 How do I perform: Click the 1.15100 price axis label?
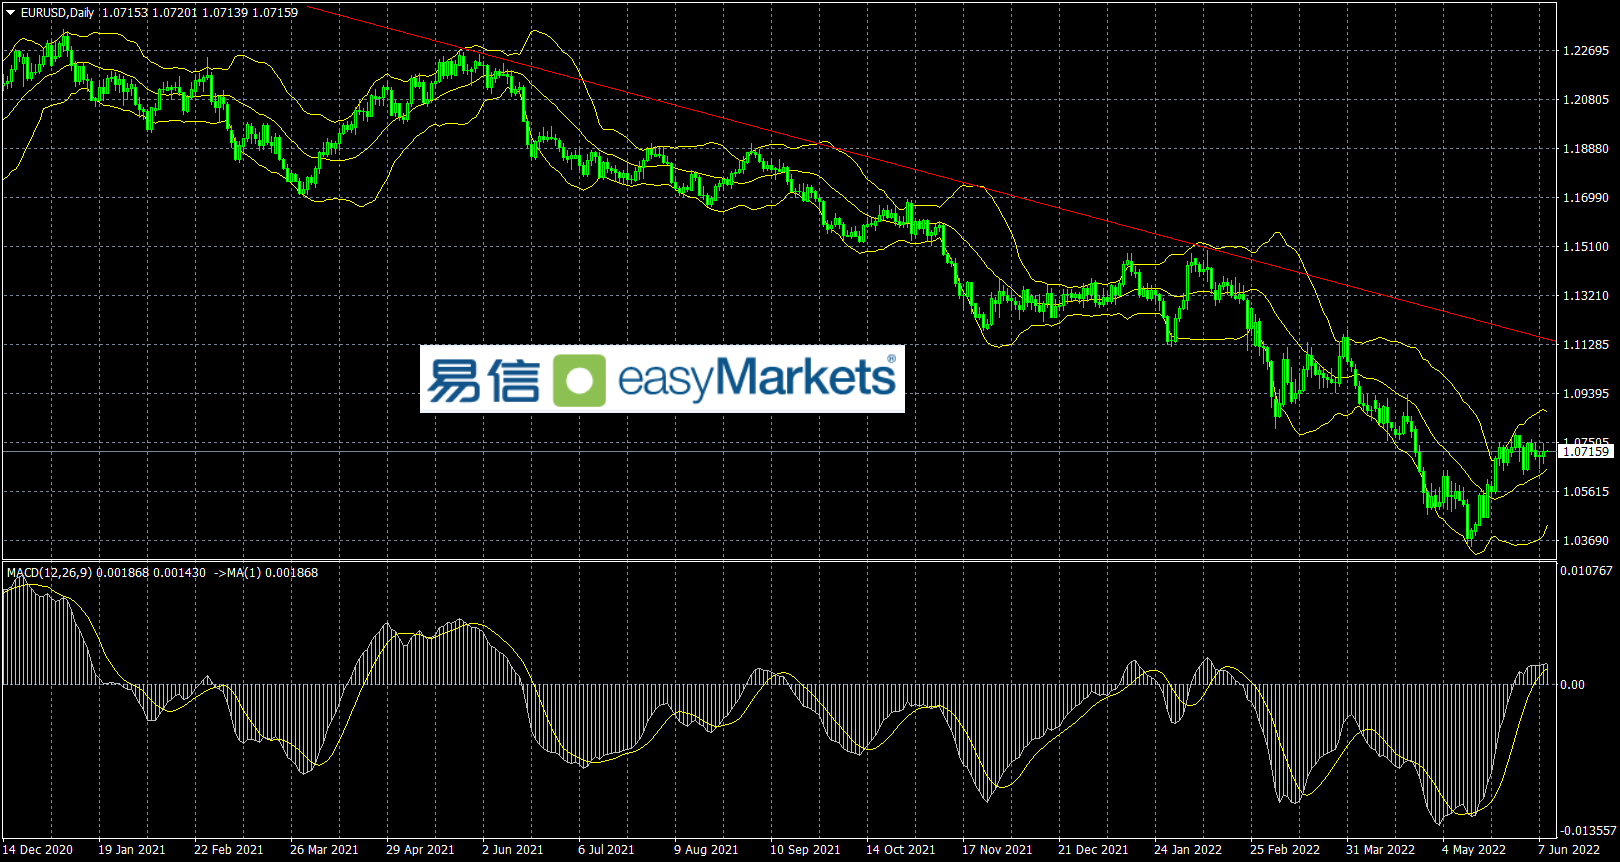coord(1586,247)
